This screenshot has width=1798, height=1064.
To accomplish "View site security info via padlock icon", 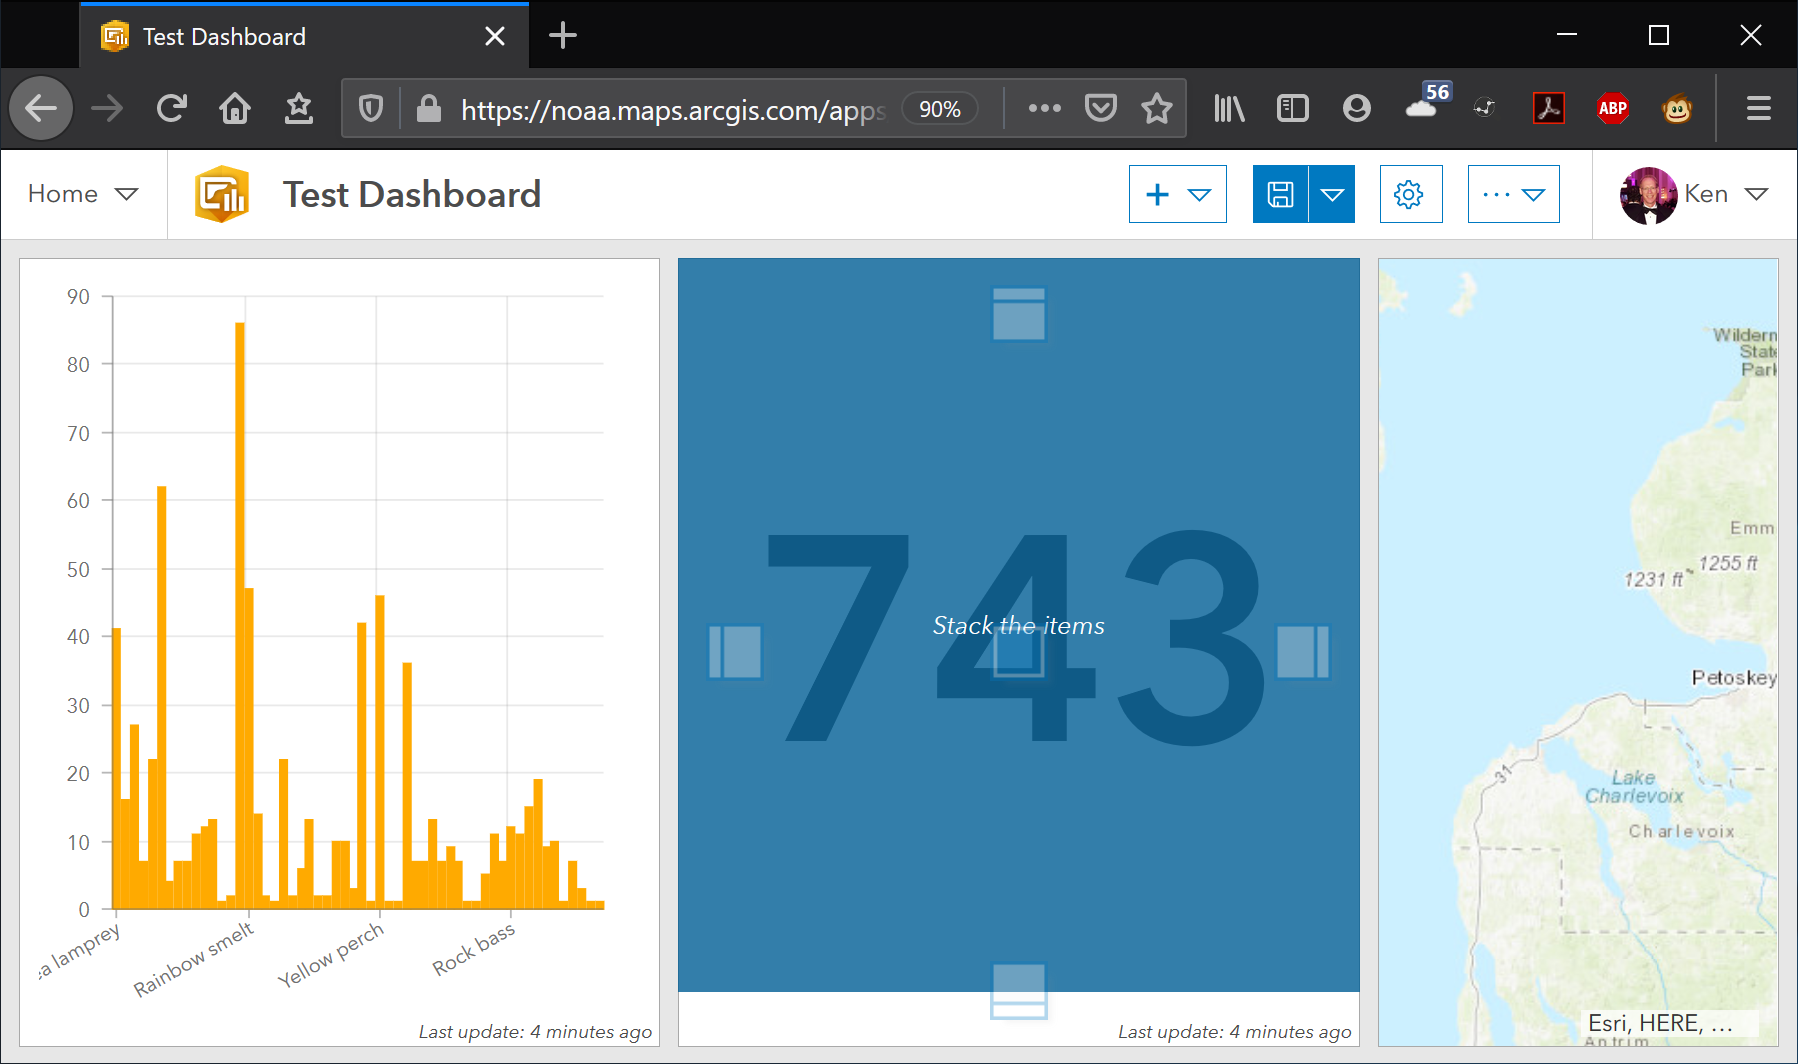I will point(429,108).
